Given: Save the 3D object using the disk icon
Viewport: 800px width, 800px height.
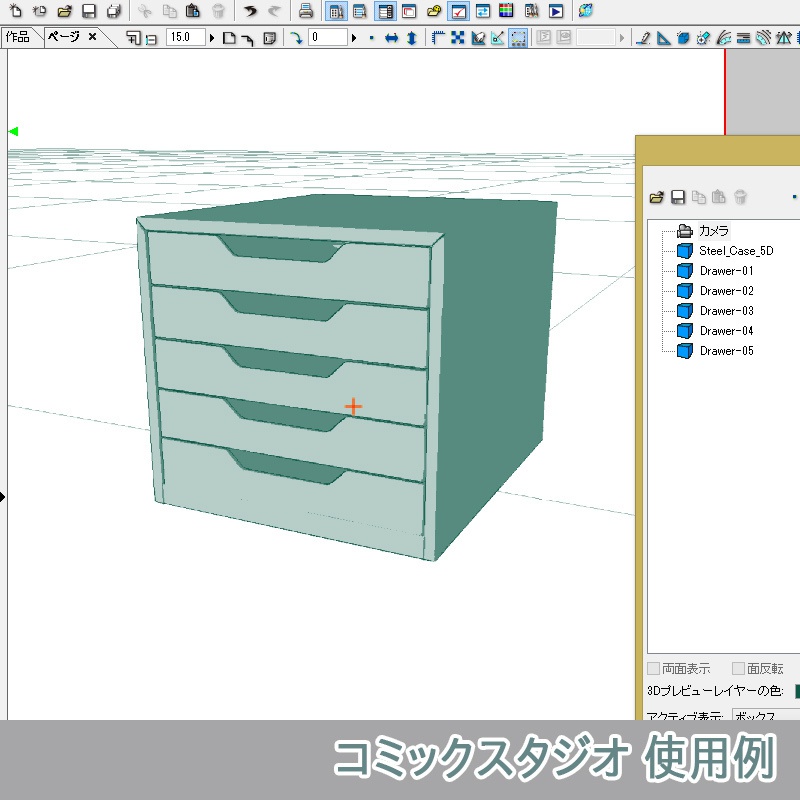Looking at the screenshot, I should [678, 197].
